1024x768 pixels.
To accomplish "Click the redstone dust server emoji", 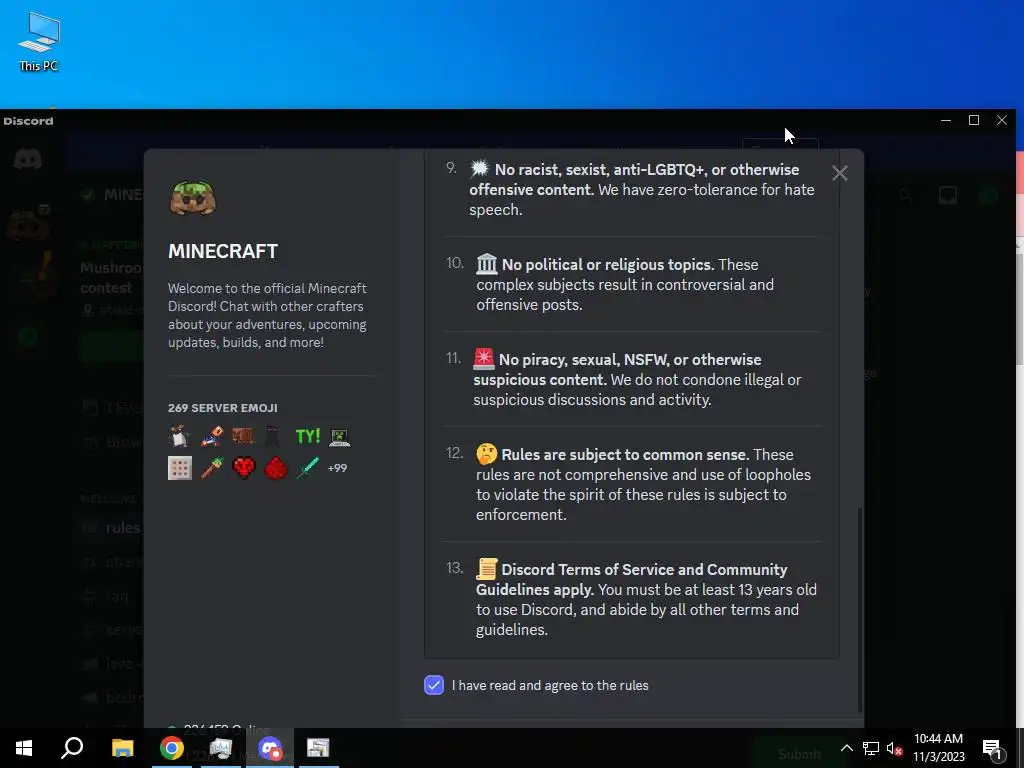I will (x=276, y=468).
